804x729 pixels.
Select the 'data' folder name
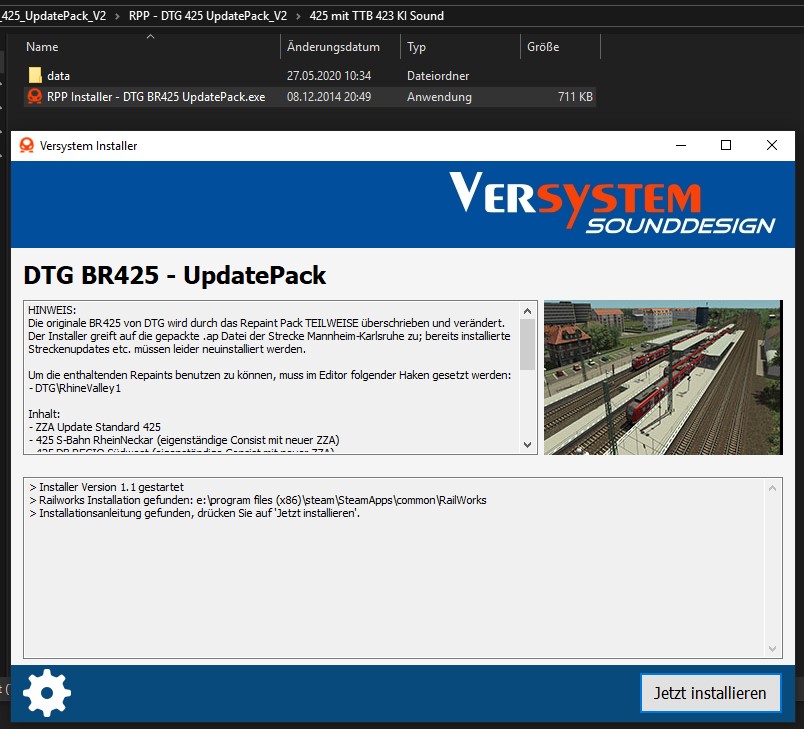[x=58, y=76]
